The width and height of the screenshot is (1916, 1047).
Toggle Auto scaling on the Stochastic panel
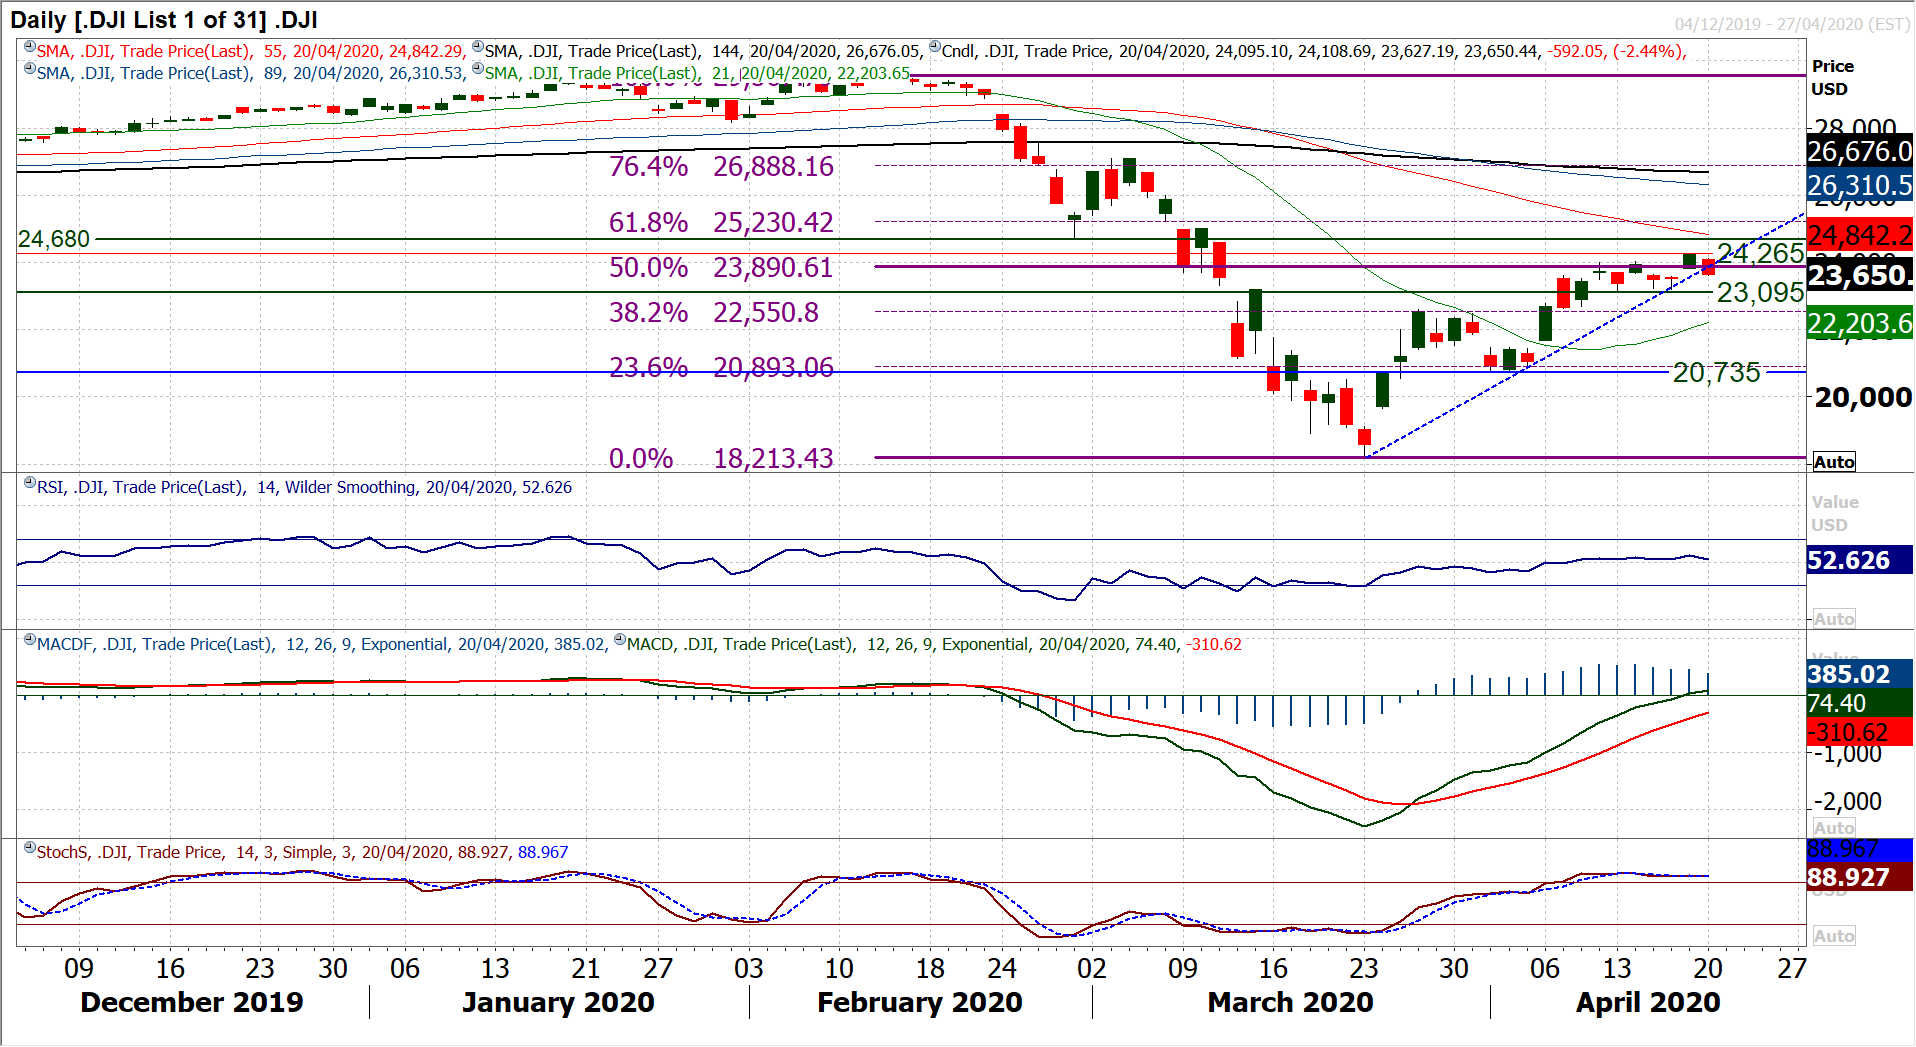point(1834,936)
